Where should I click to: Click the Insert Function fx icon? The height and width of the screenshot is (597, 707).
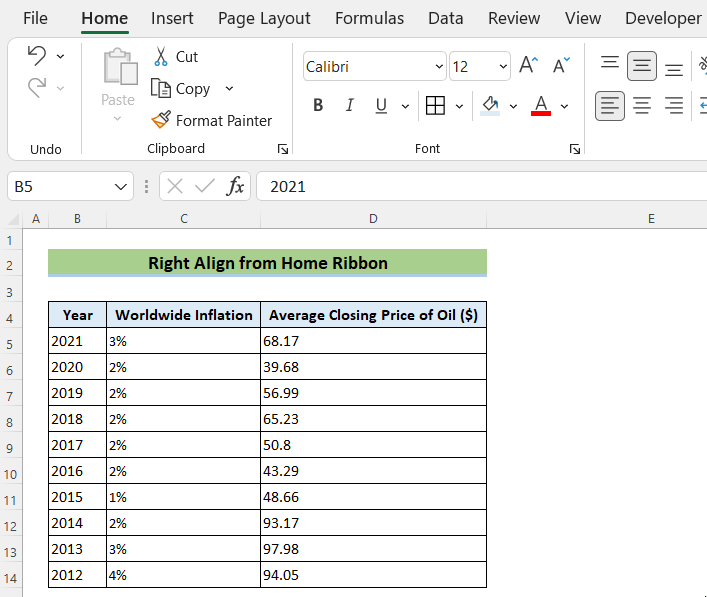click(x=235, y=186)
